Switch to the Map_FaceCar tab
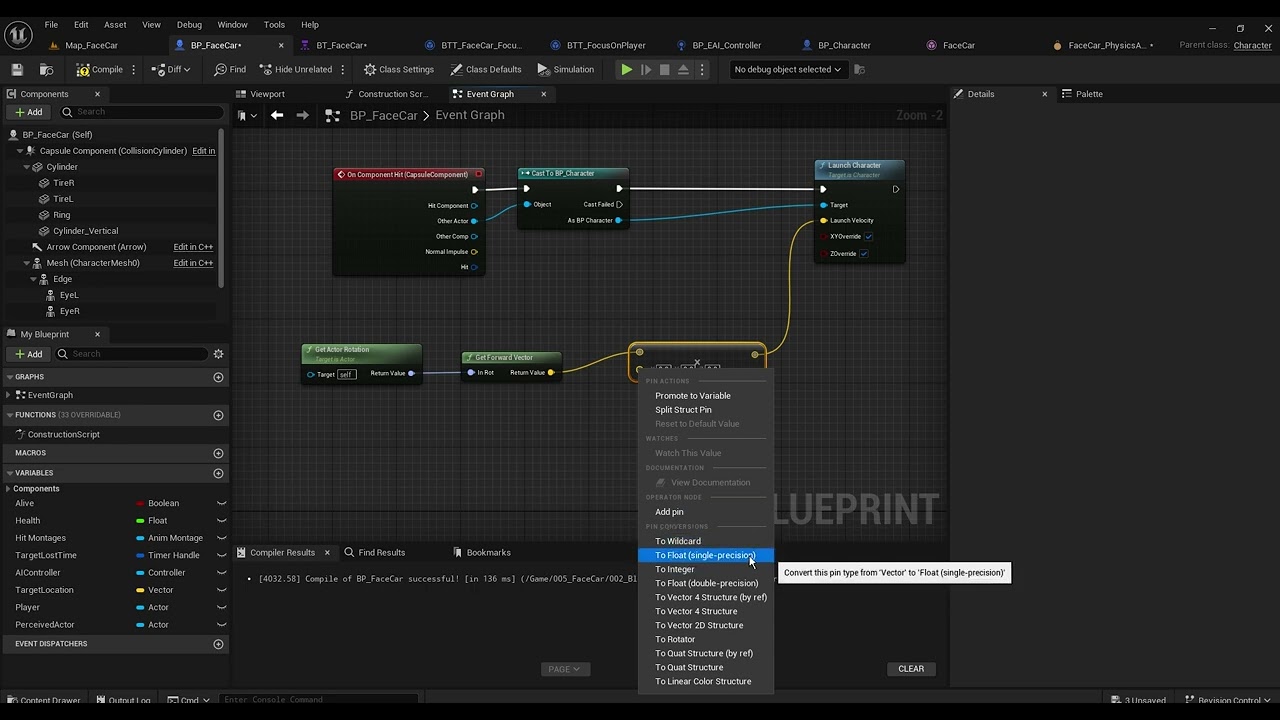This screenshot has width=1280, height=720. [91, 45]
